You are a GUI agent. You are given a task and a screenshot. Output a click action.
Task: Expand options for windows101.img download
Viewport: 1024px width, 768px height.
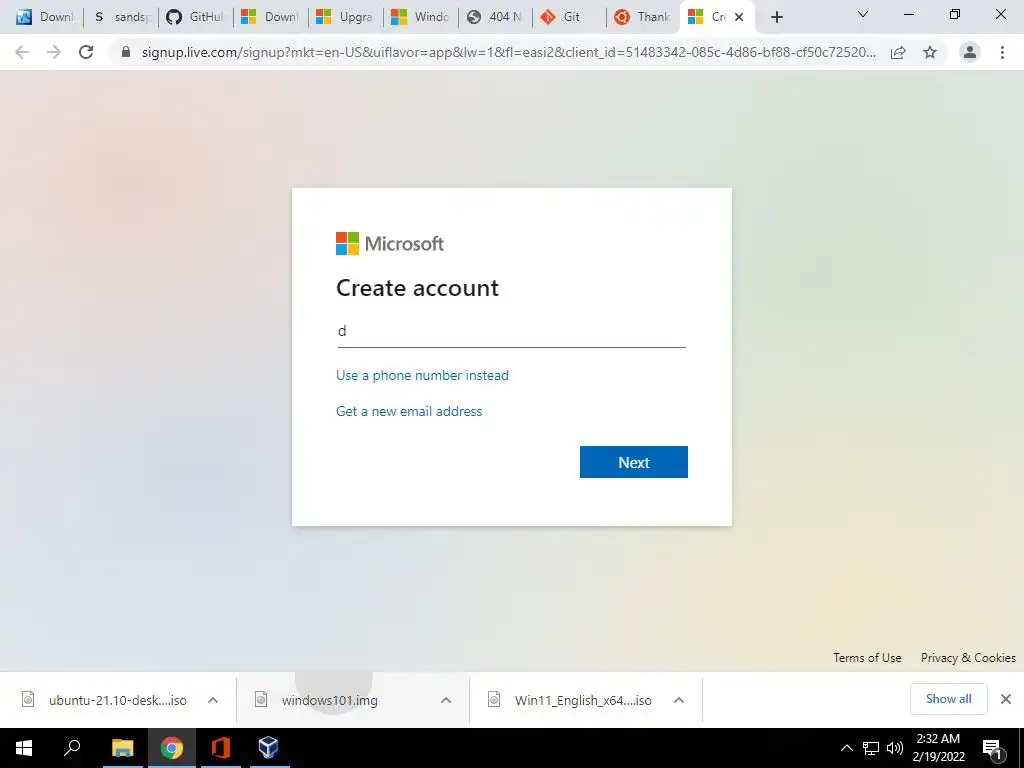pyautogui.click(x=446, y=700)
